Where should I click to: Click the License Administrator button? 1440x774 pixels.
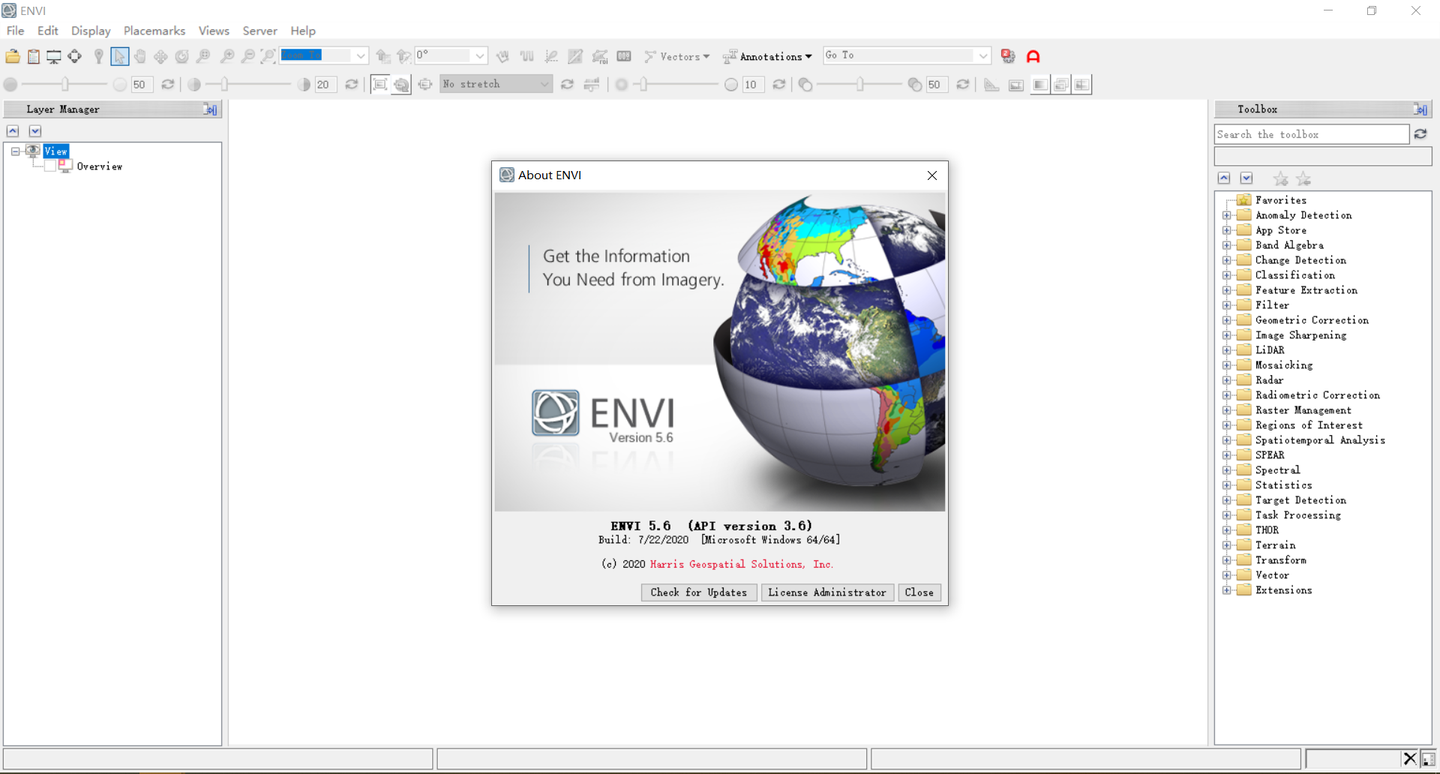(x=827, y=592)
